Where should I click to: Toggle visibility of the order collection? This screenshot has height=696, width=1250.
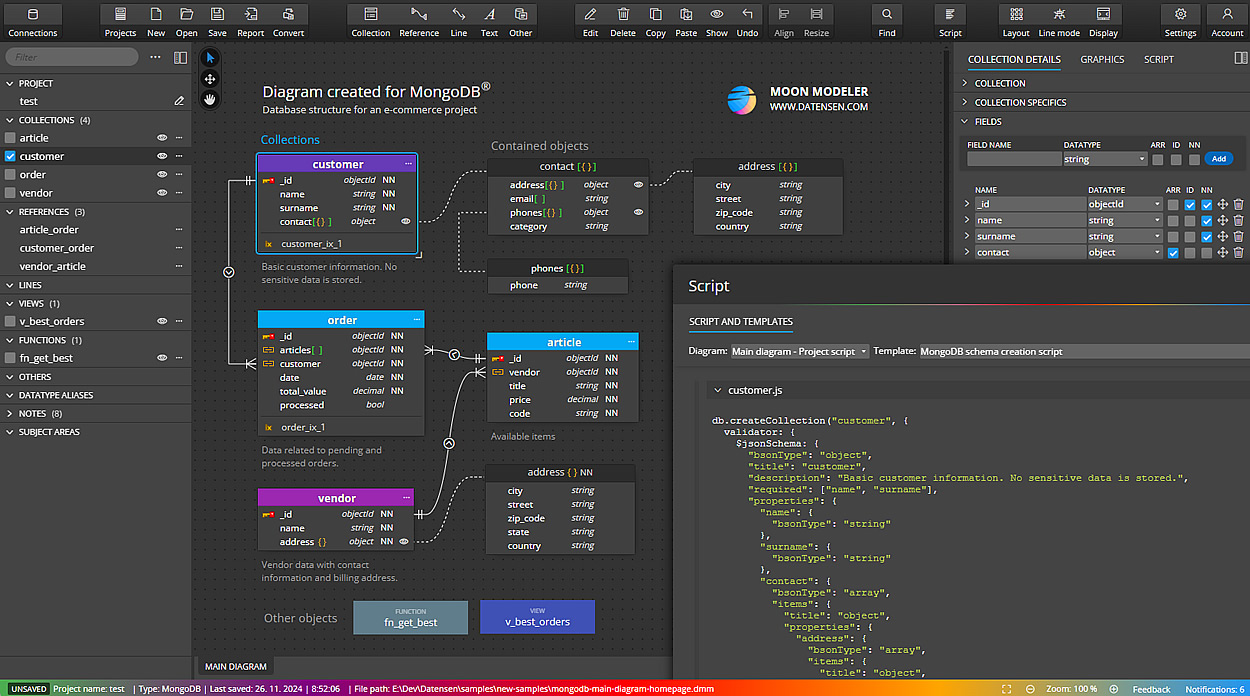pos(162,175)
